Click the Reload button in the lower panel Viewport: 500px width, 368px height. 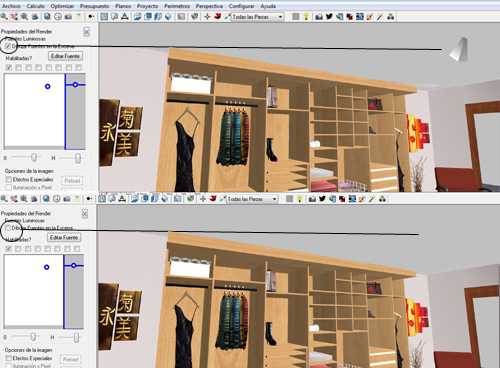[71, 360]
